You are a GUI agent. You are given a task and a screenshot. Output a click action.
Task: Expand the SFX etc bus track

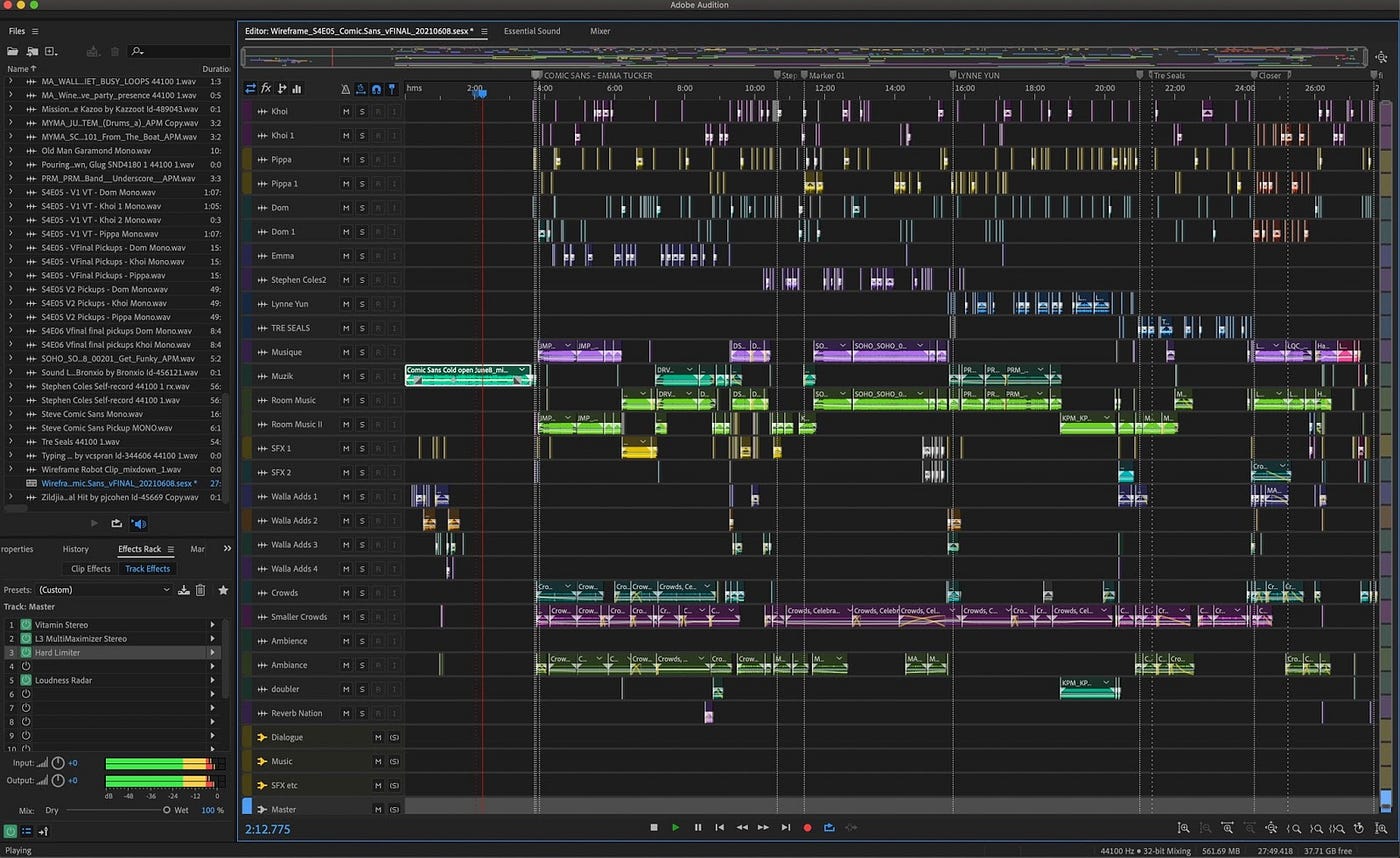pos(262,786)
